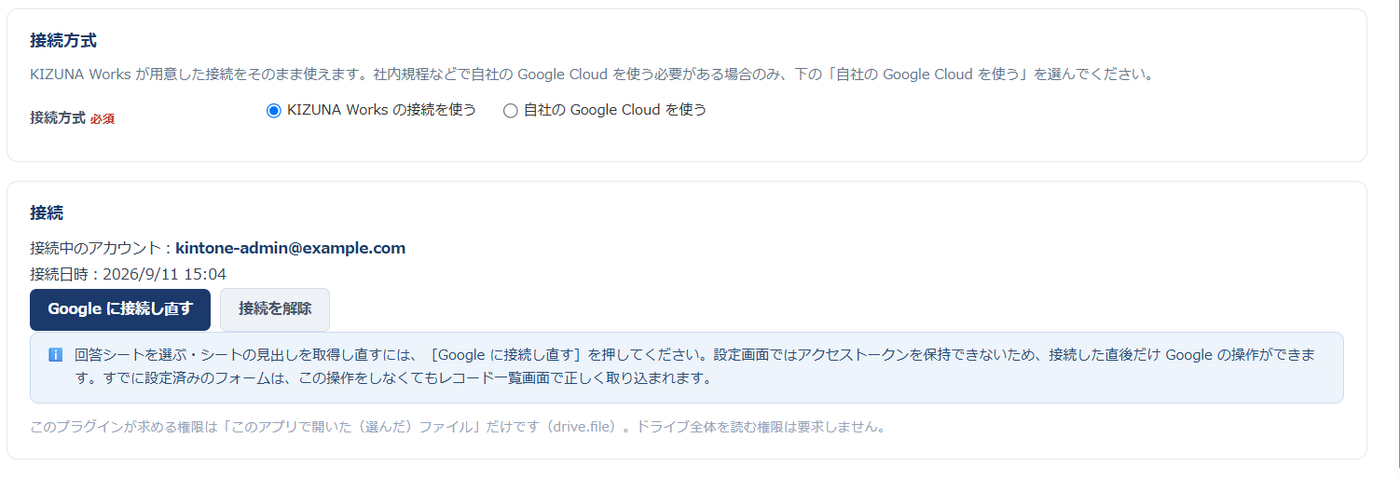The height and width of the screenshot is (479, 1400).
Task: Click the drive.file permission note text
Action: click(x=458, y=427)
